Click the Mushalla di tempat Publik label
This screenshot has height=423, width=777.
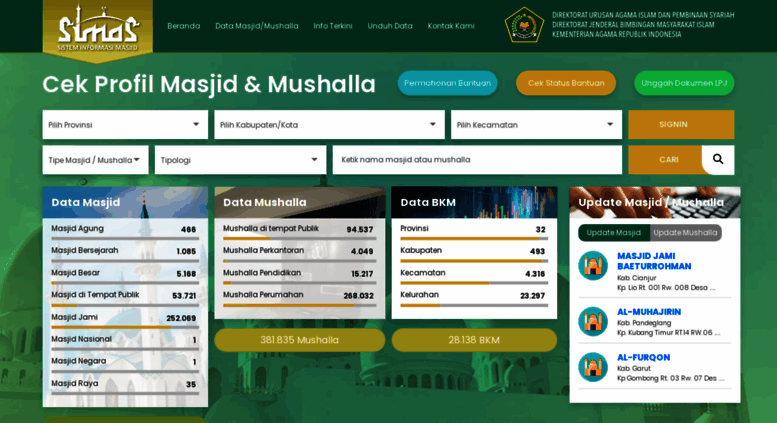271,228
